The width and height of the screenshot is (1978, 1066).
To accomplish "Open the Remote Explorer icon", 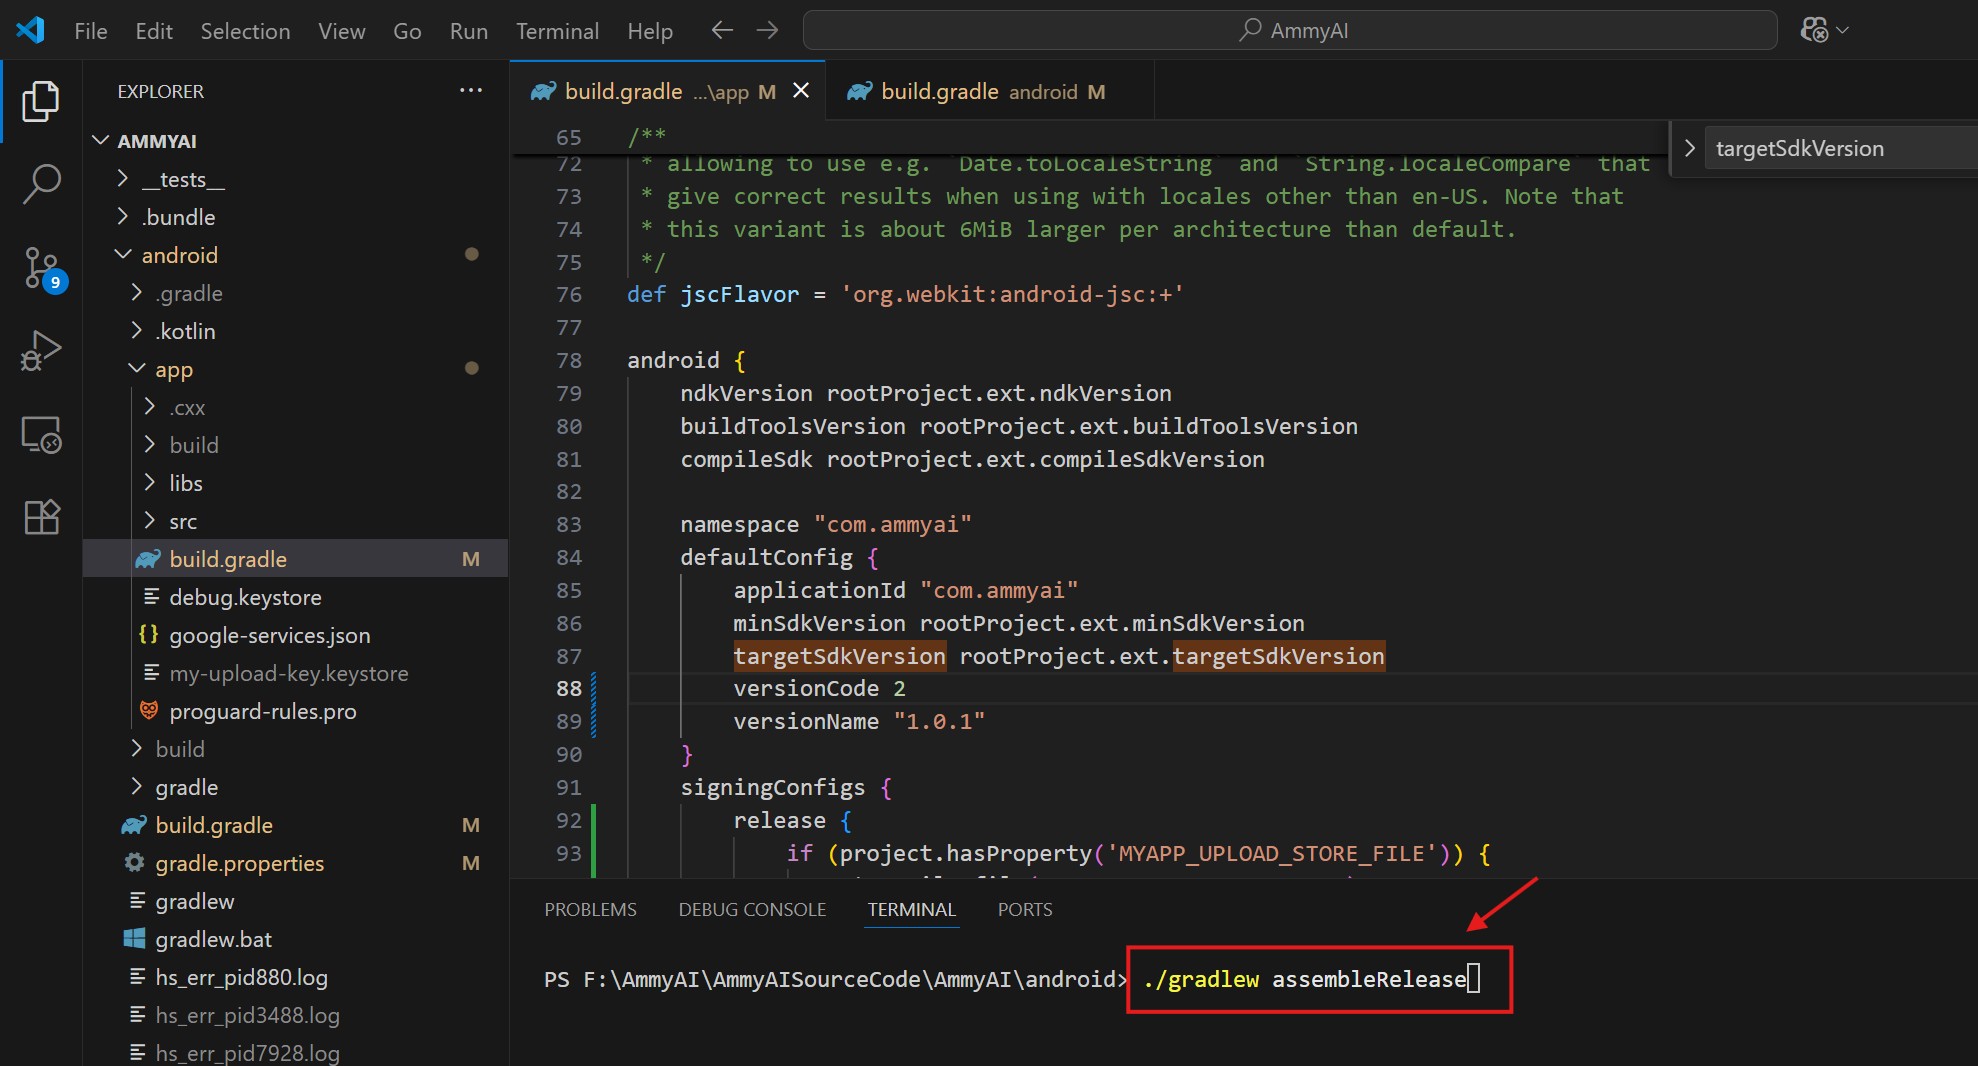I will 41,435.
